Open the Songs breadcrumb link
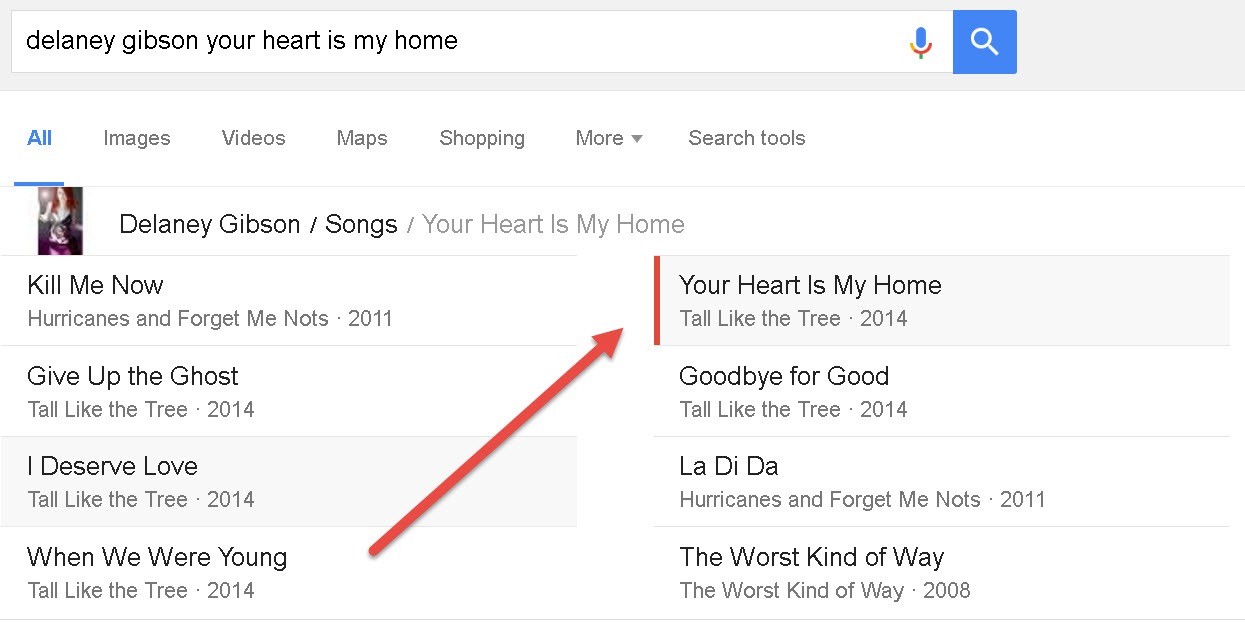This screenshot has height=640, width=1245. (x=361, y=224)
